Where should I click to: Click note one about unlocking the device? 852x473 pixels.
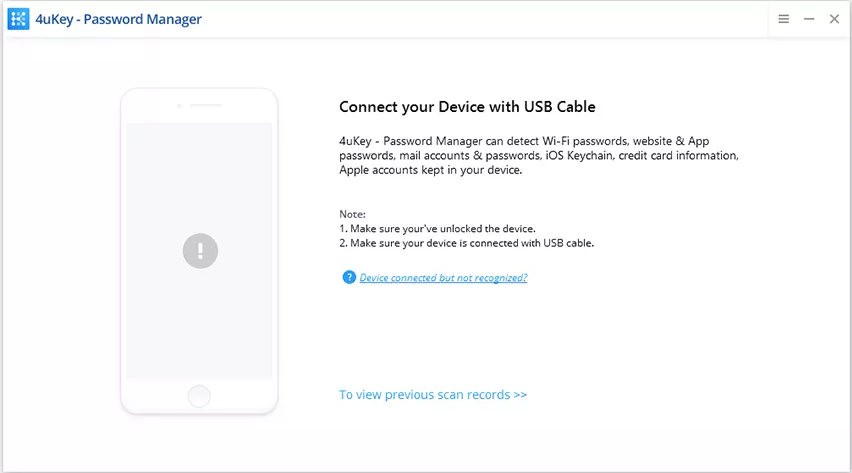click(x=437, y=229)
